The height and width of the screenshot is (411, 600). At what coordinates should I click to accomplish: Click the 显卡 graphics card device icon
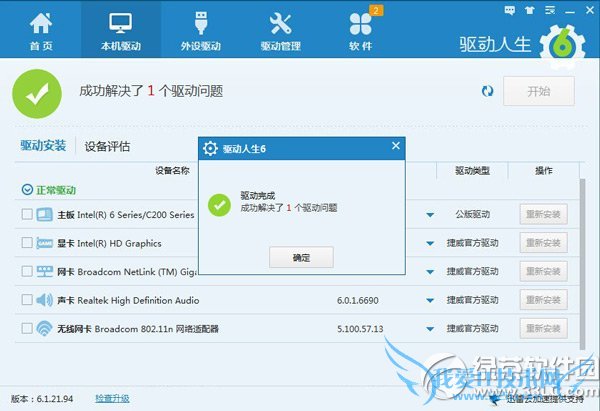coord(44,243)
